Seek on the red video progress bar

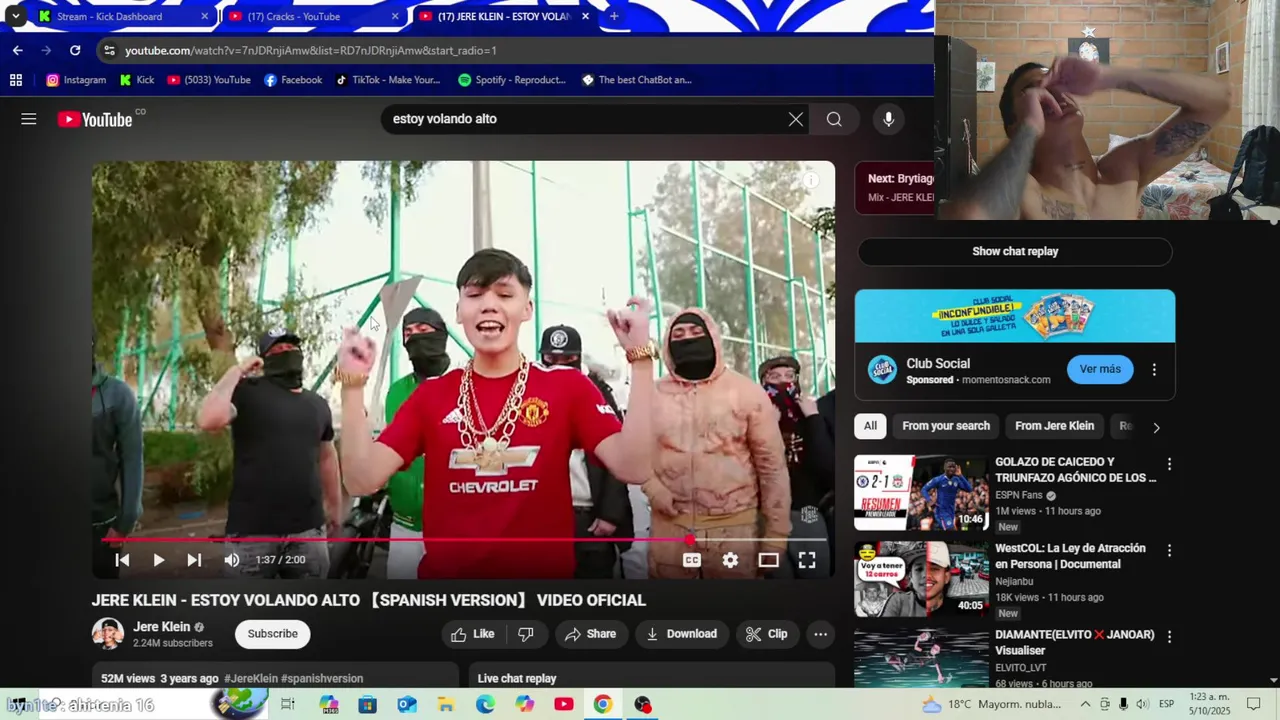463,540
